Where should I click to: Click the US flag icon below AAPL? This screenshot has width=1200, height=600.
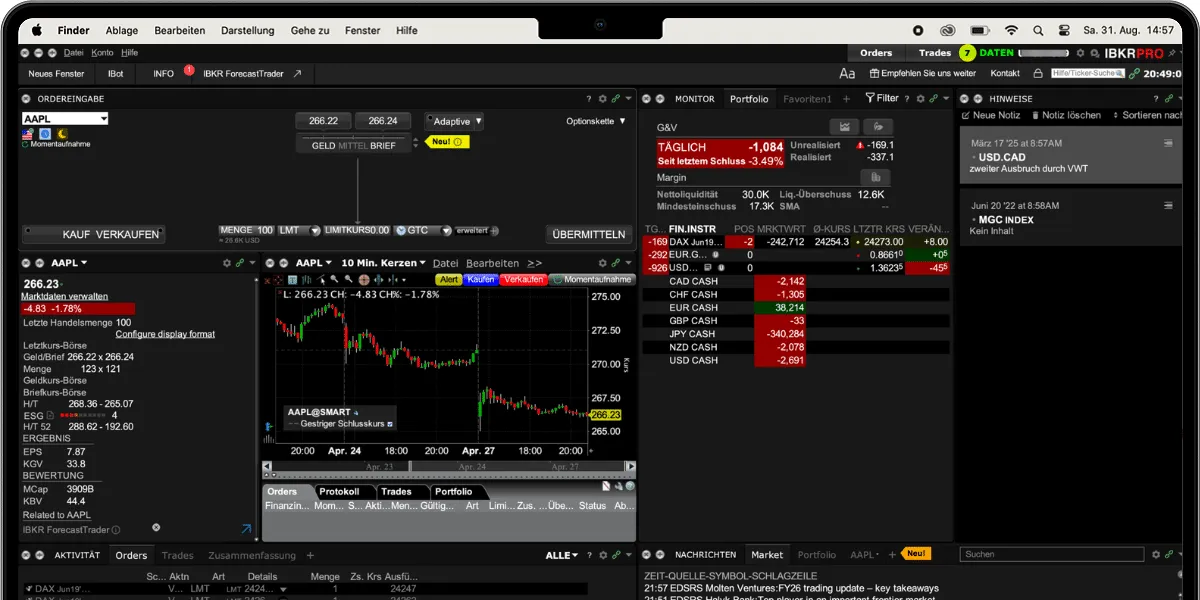click(x=27, y=133)
